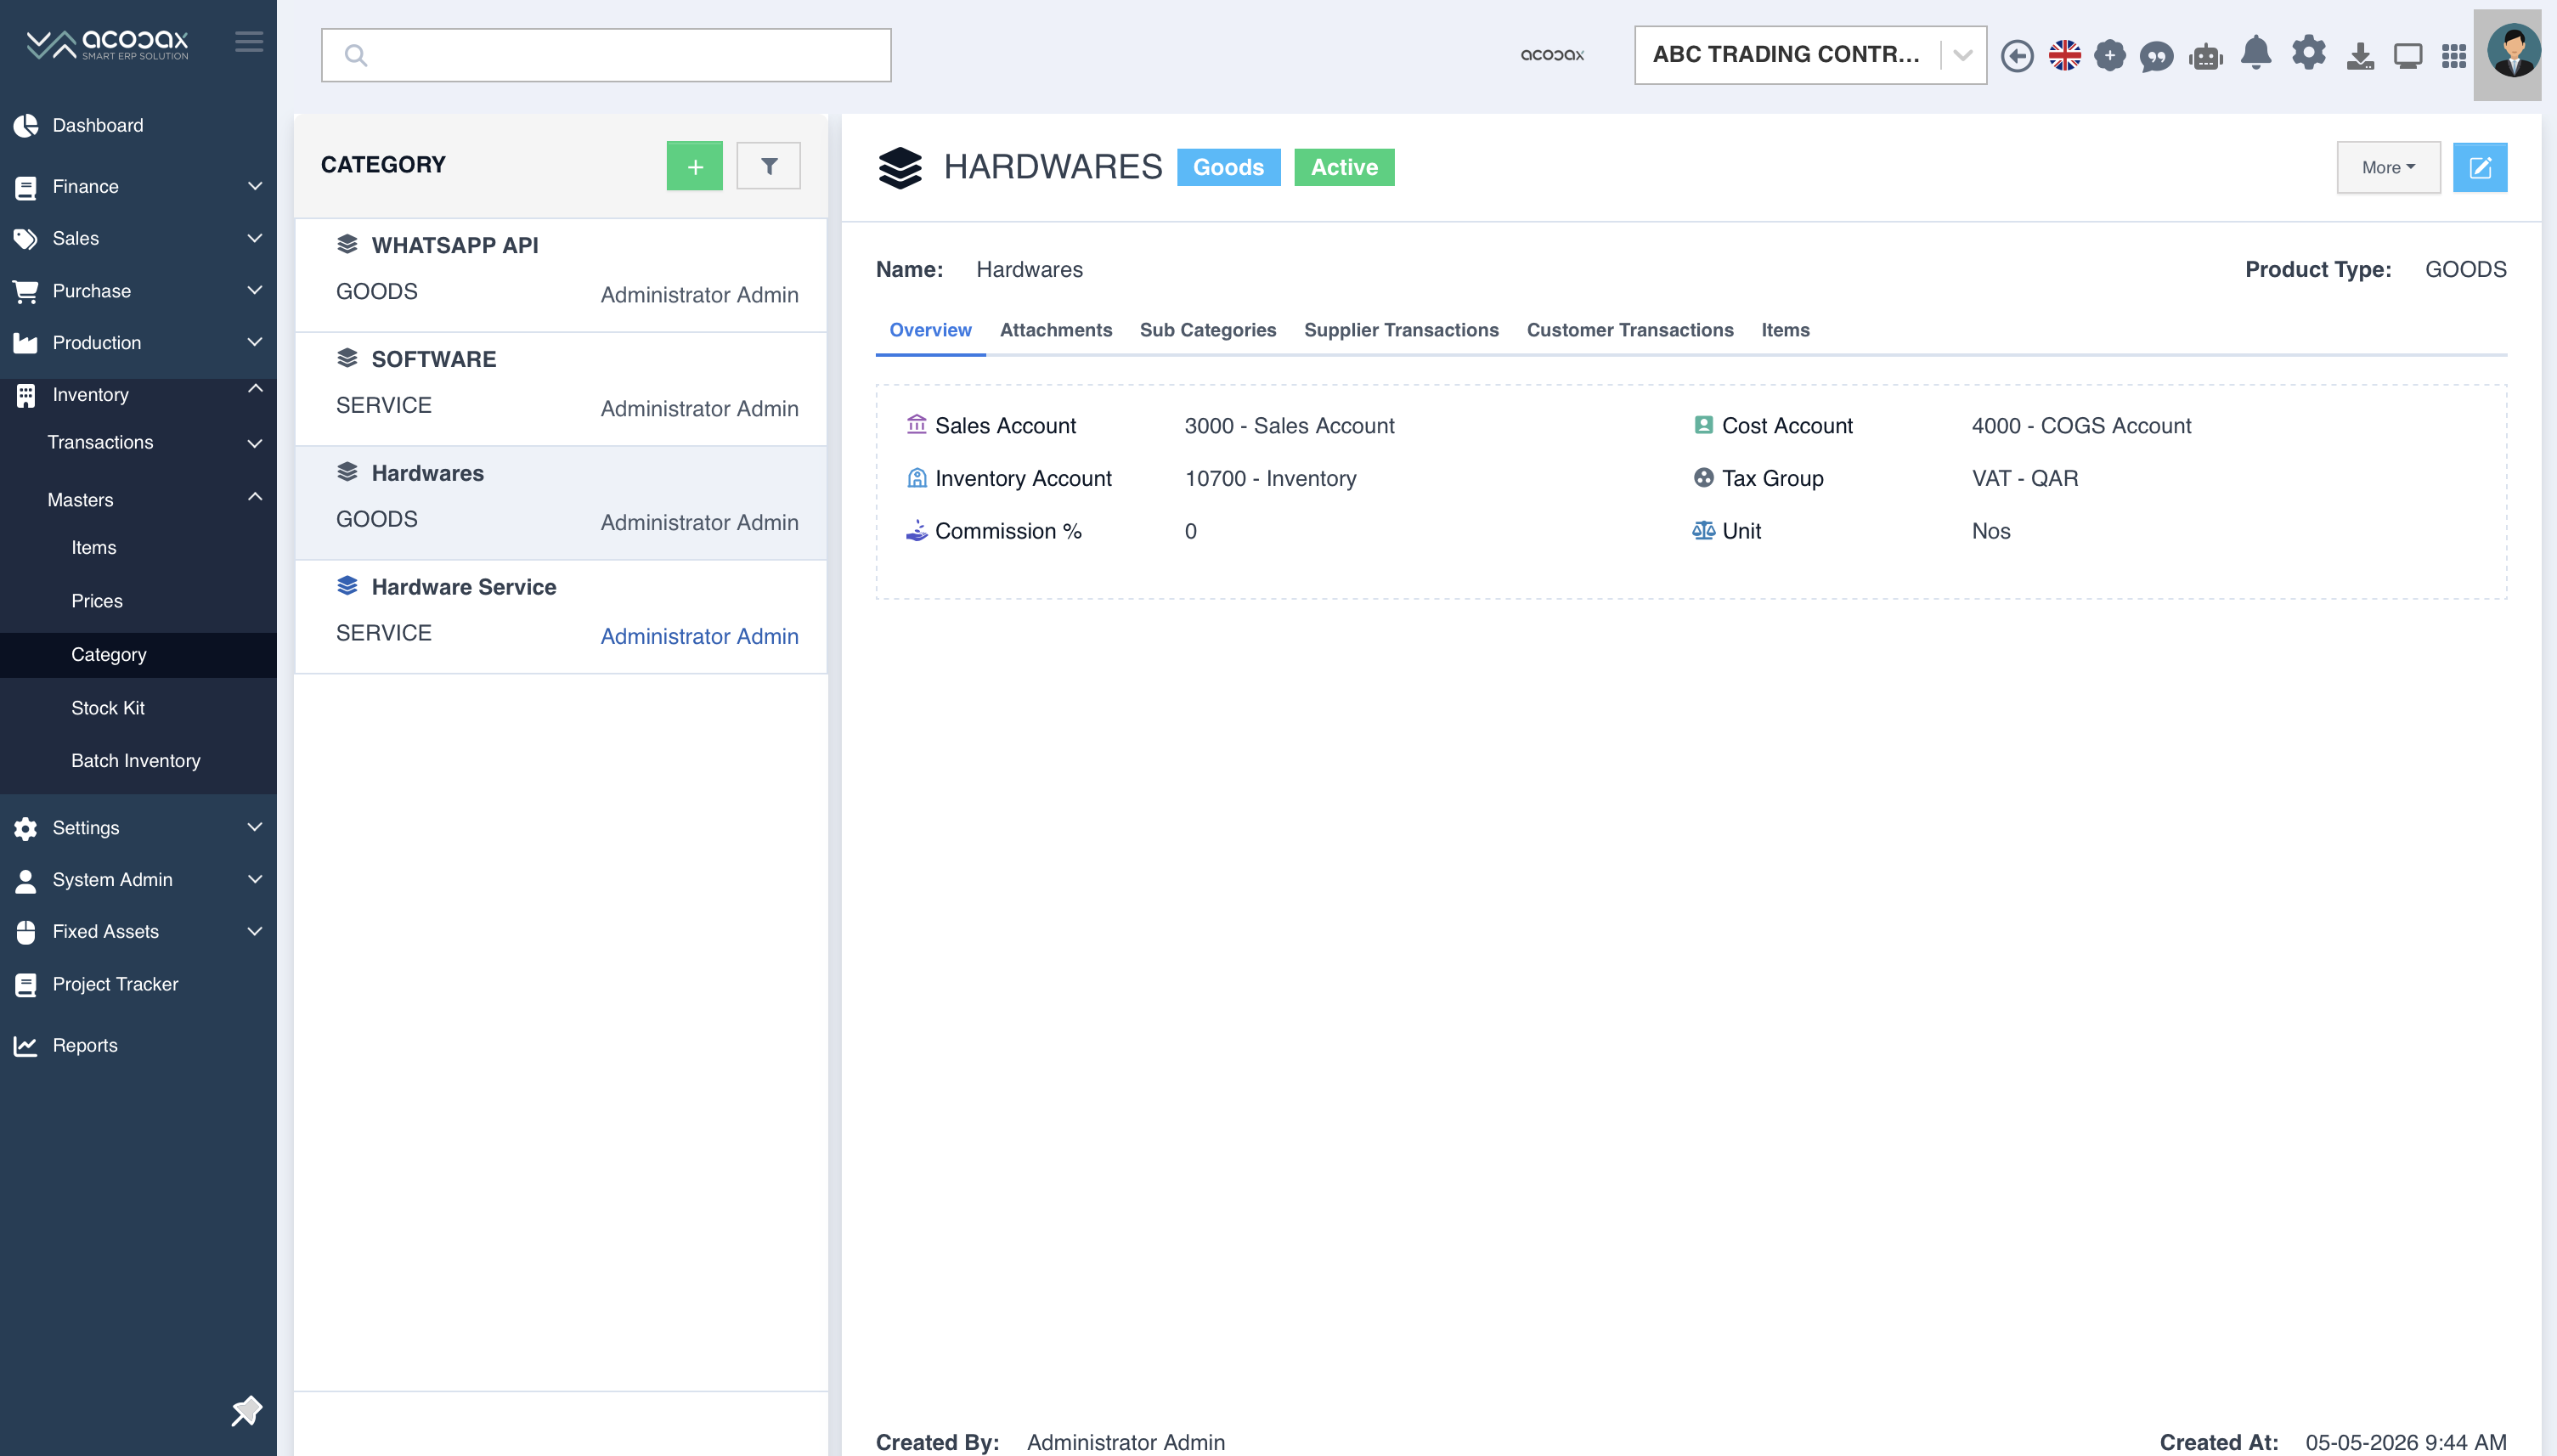2557x1456 pixels.
Task: Open the Supplier Transactions tab
Action: tap(1401, 330)
